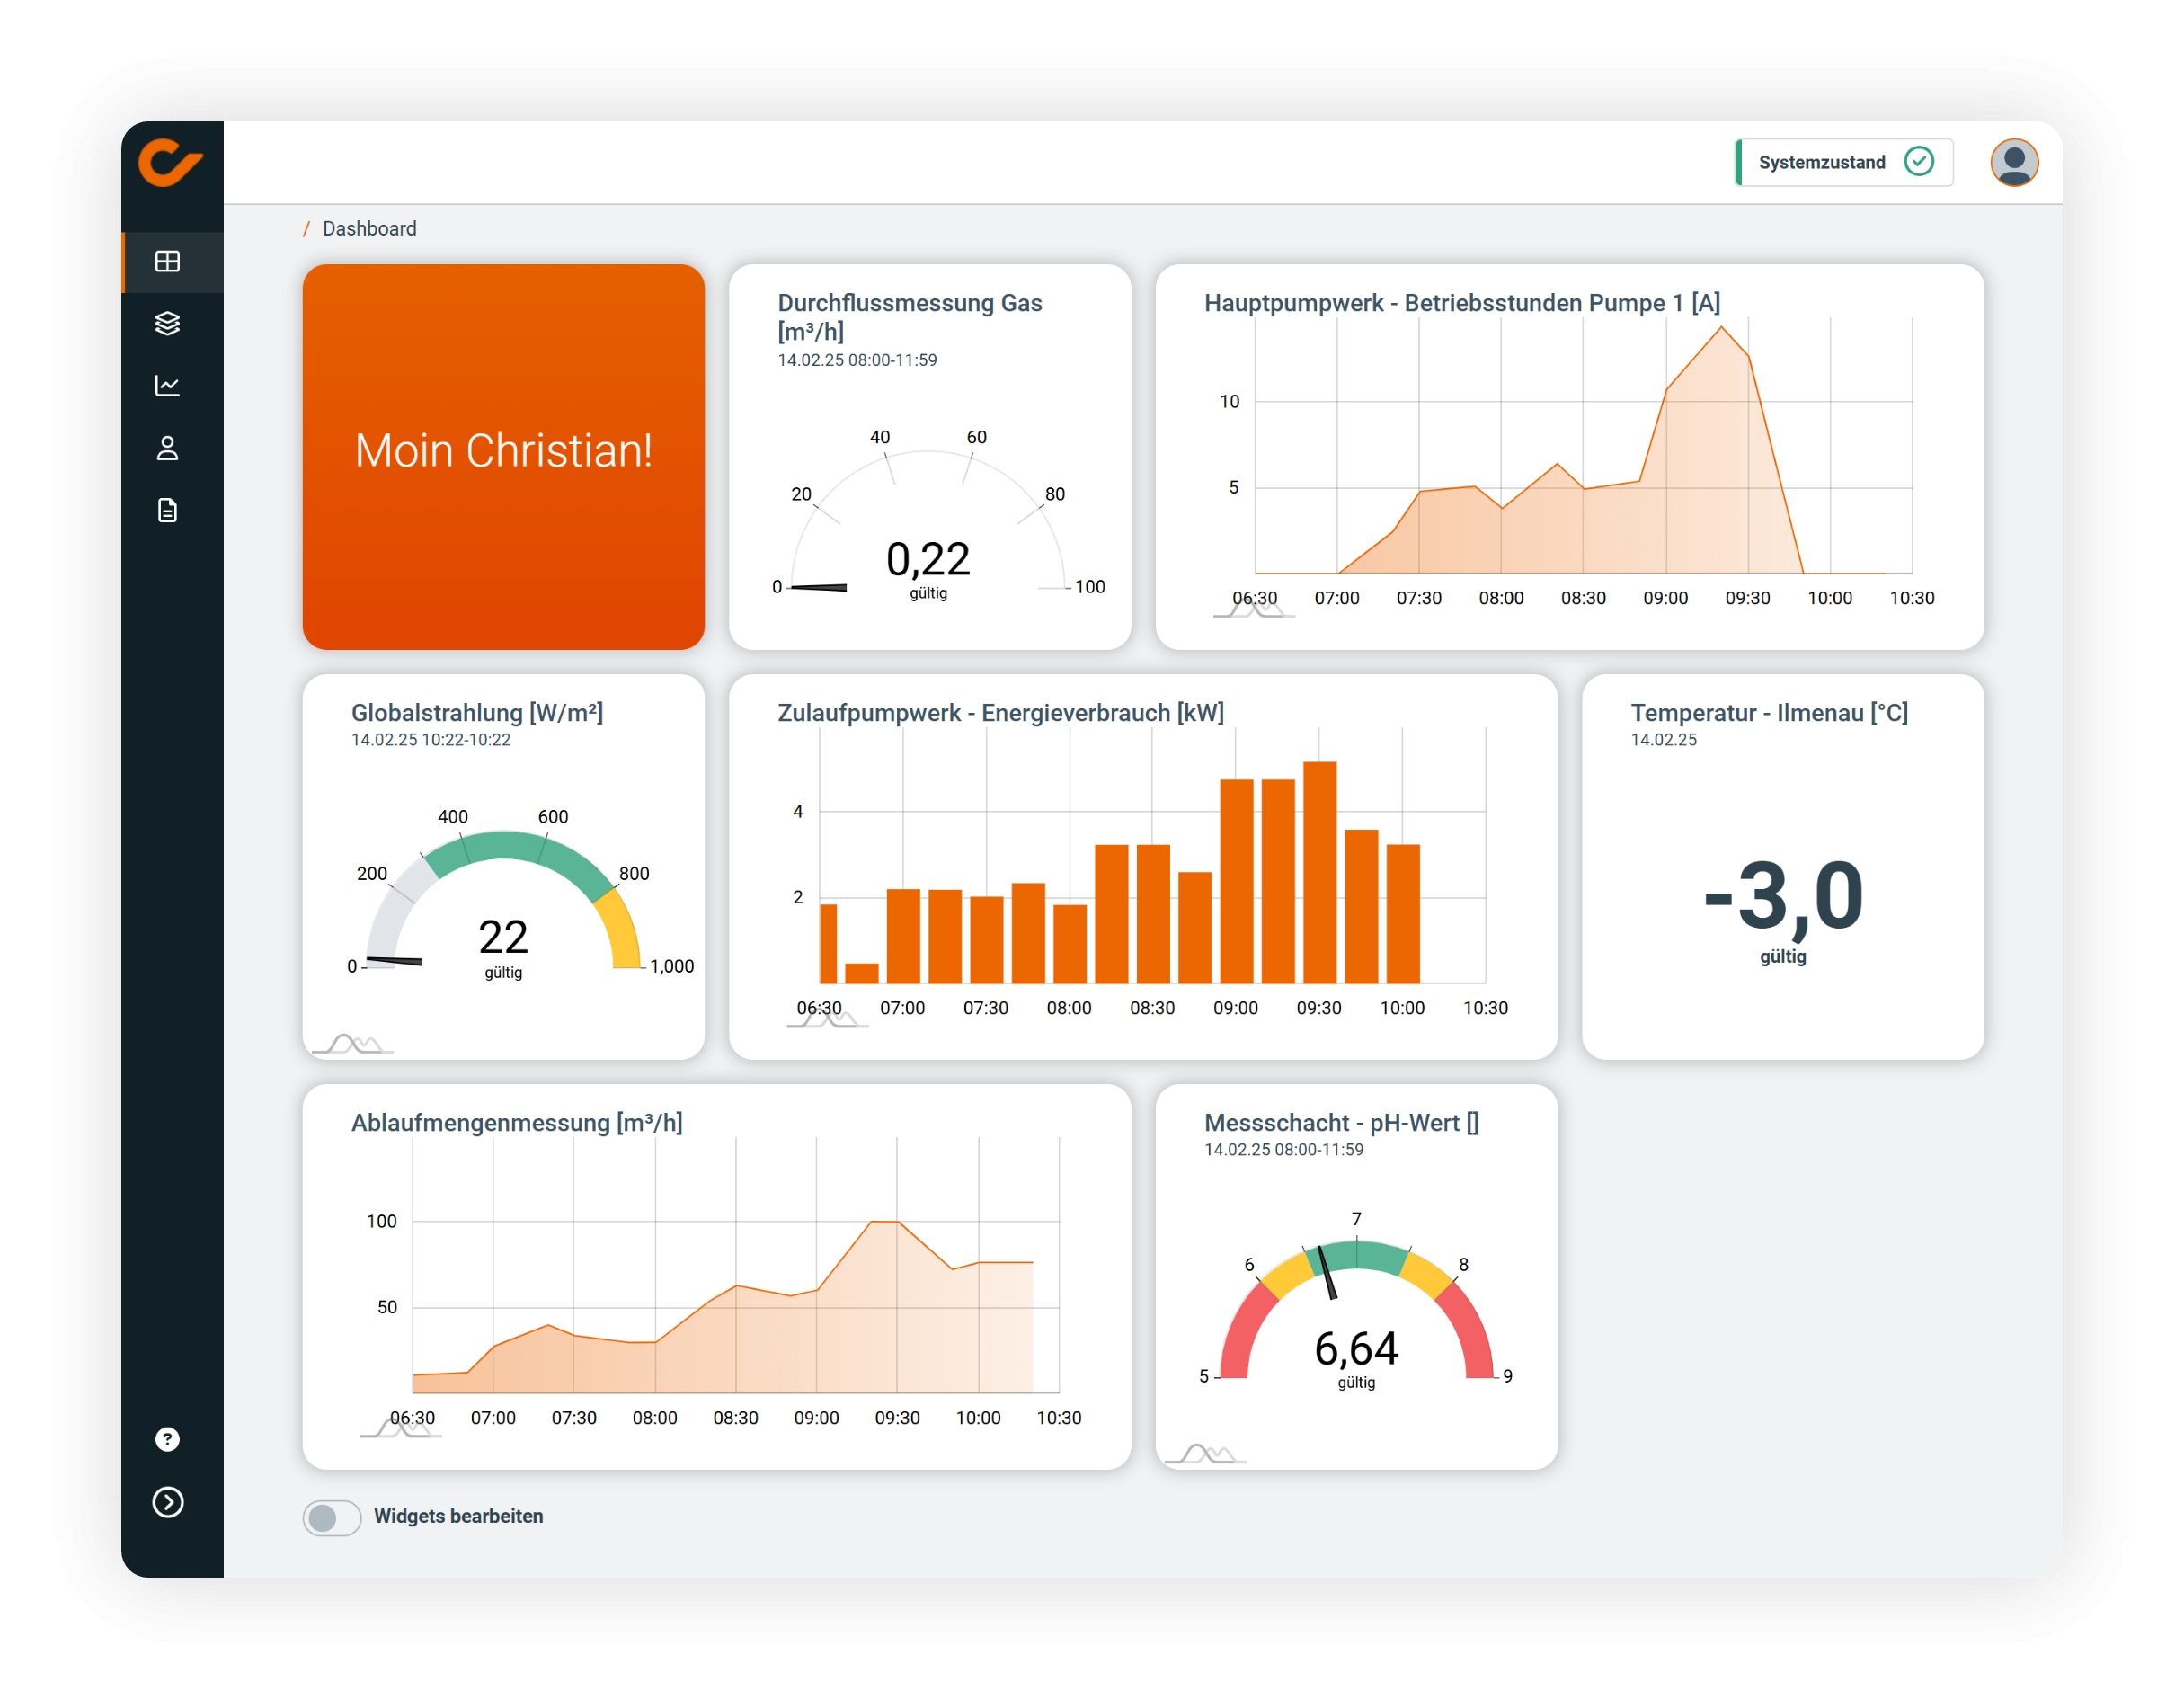The image size is (2184, 1699).
Task: Click the help question mark icon
Action: [167, 1439]
